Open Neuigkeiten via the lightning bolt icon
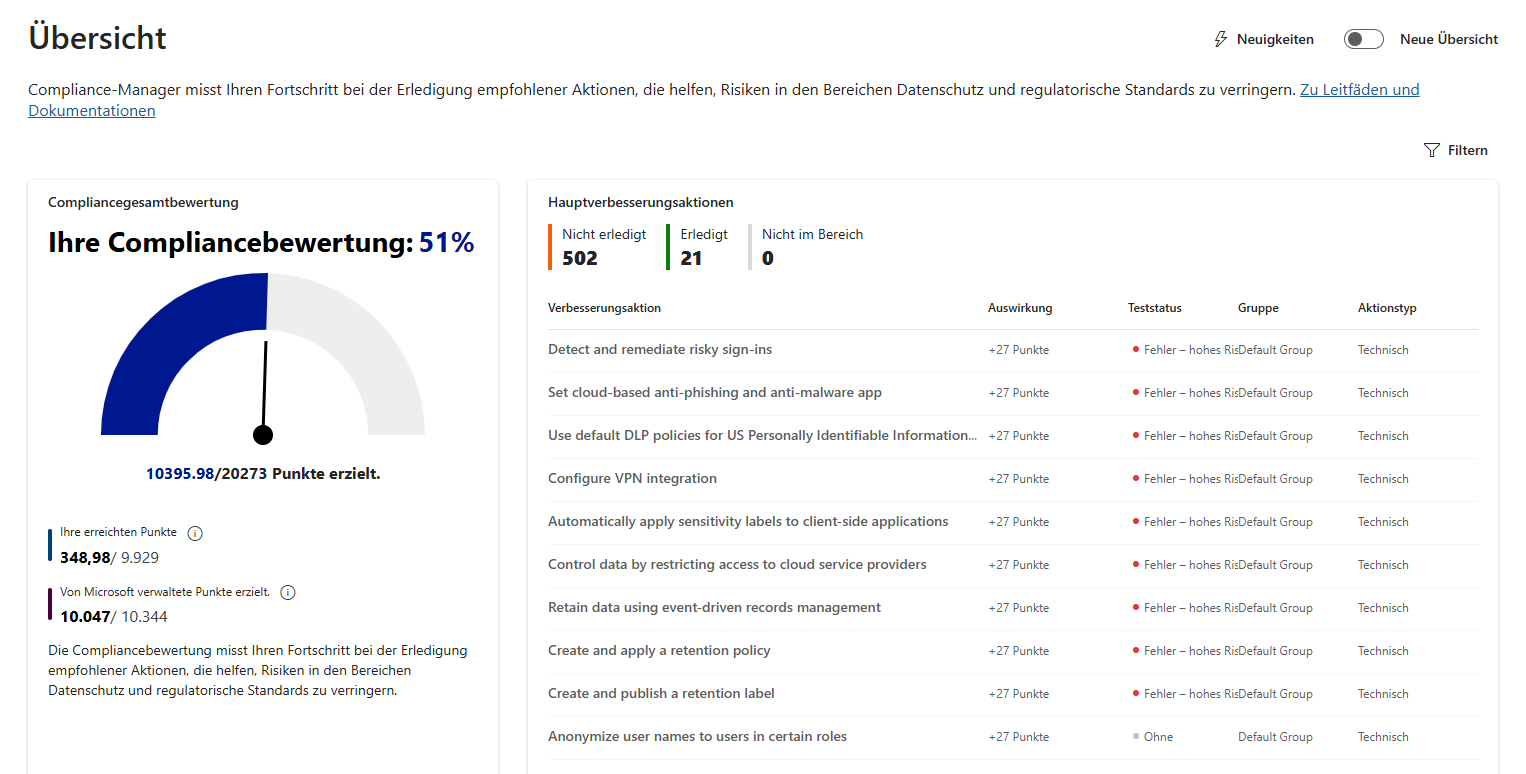The image size is (1526, 774). [1221, 38]
